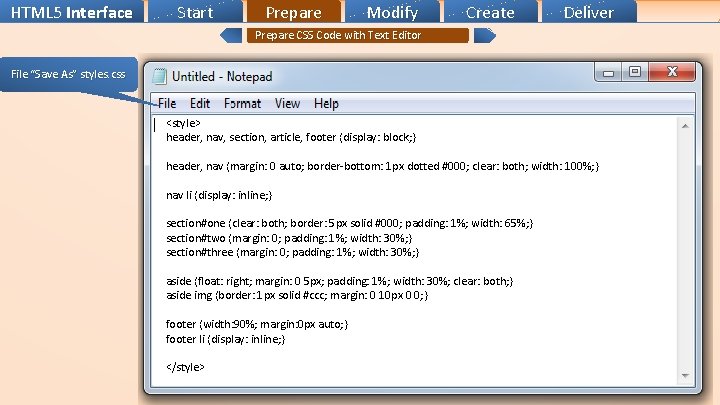Open Notepad Help menu
Image resolution: width=720 pixels, height=405 pixels.
[326, 104]
